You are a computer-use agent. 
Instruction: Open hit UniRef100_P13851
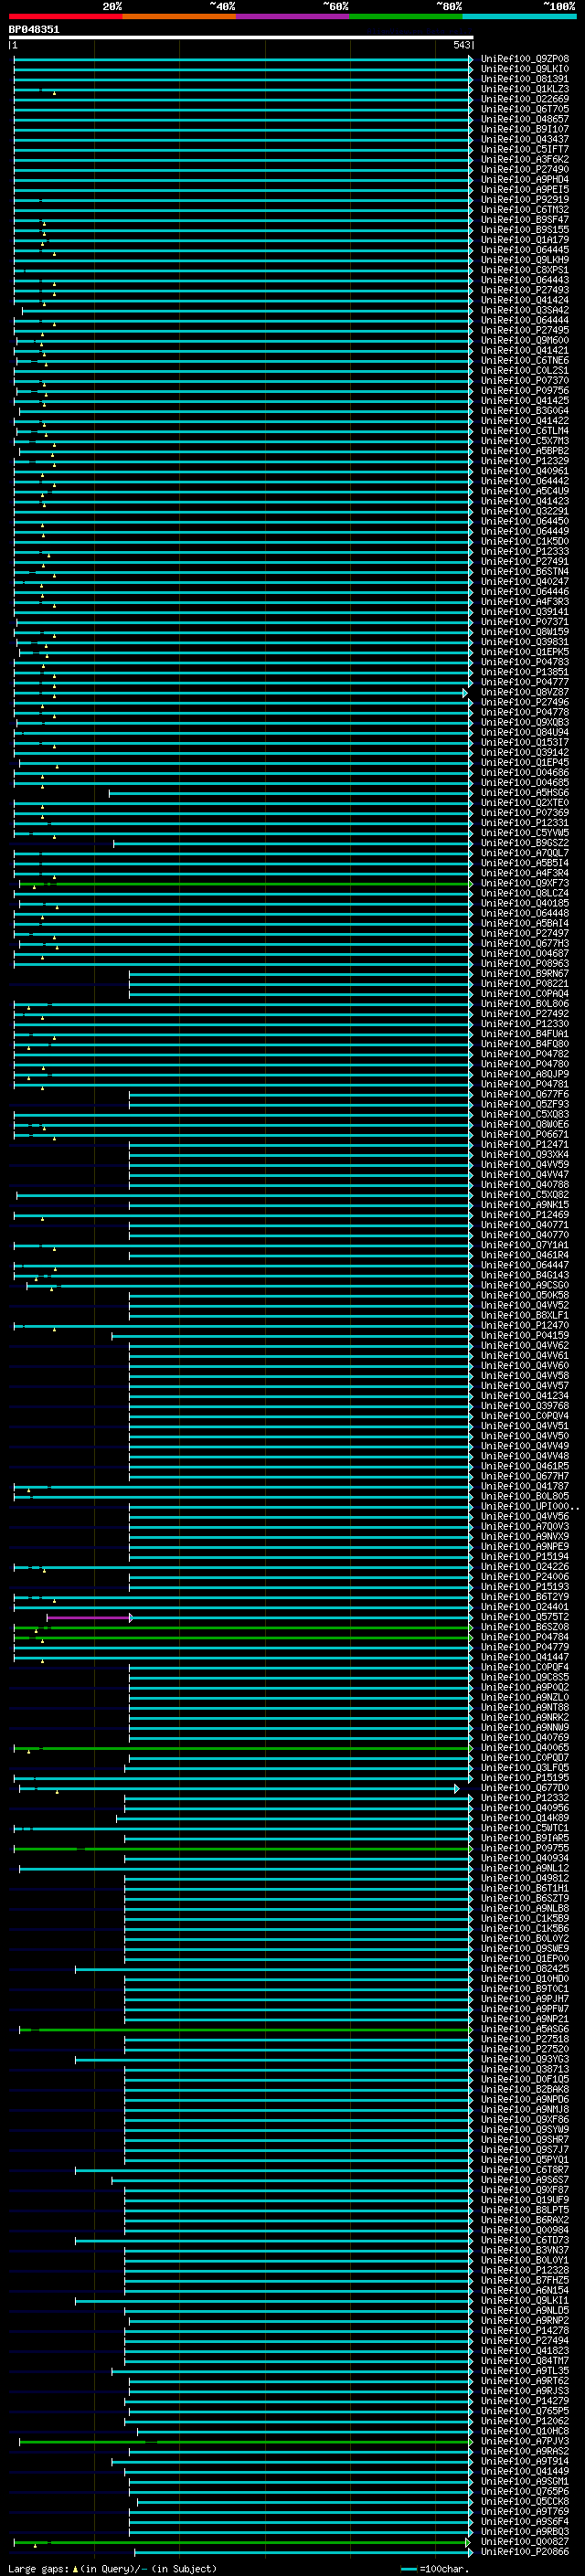[x=524, y=672]
